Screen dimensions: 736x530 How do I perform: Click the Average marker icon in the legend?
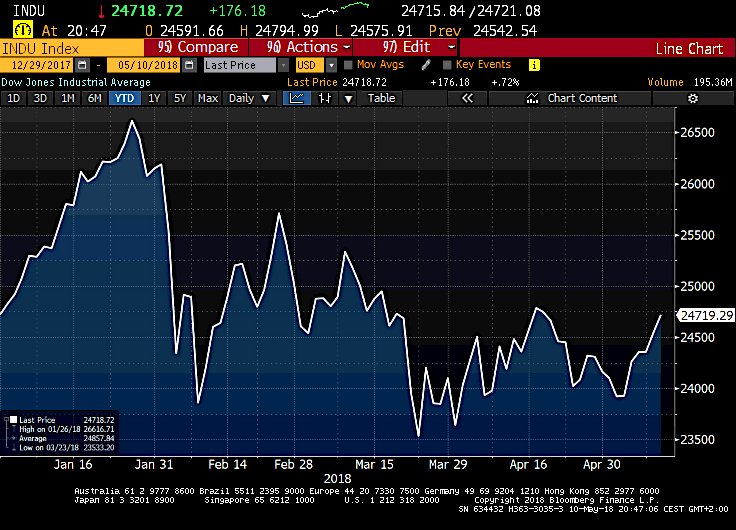[x=14, y=438]
